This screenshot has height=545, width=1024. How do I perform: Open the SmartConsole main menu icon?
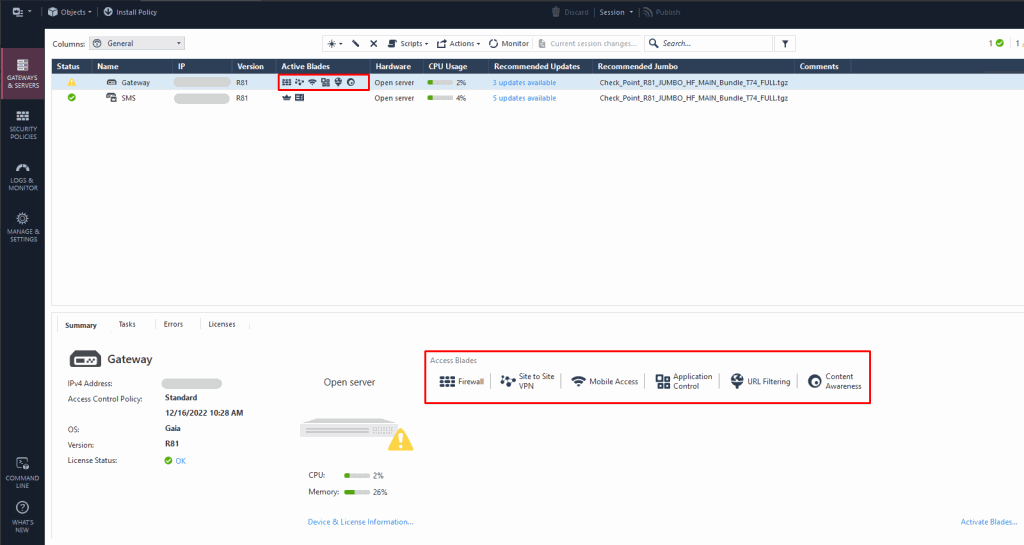point(22,12)
